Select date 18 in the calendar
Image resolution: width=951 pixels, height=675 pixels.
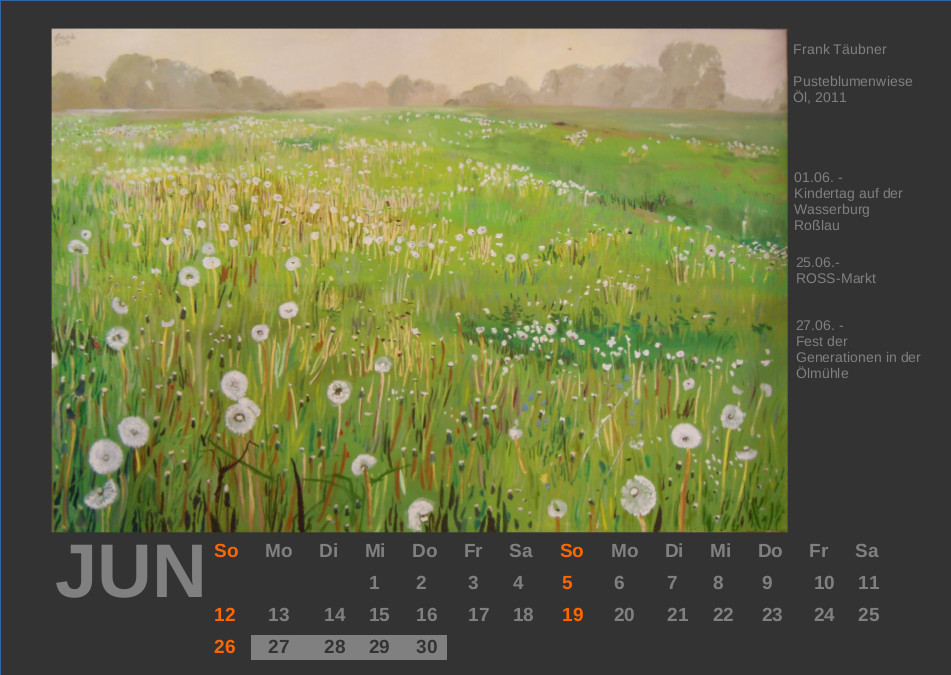(523, 615)
